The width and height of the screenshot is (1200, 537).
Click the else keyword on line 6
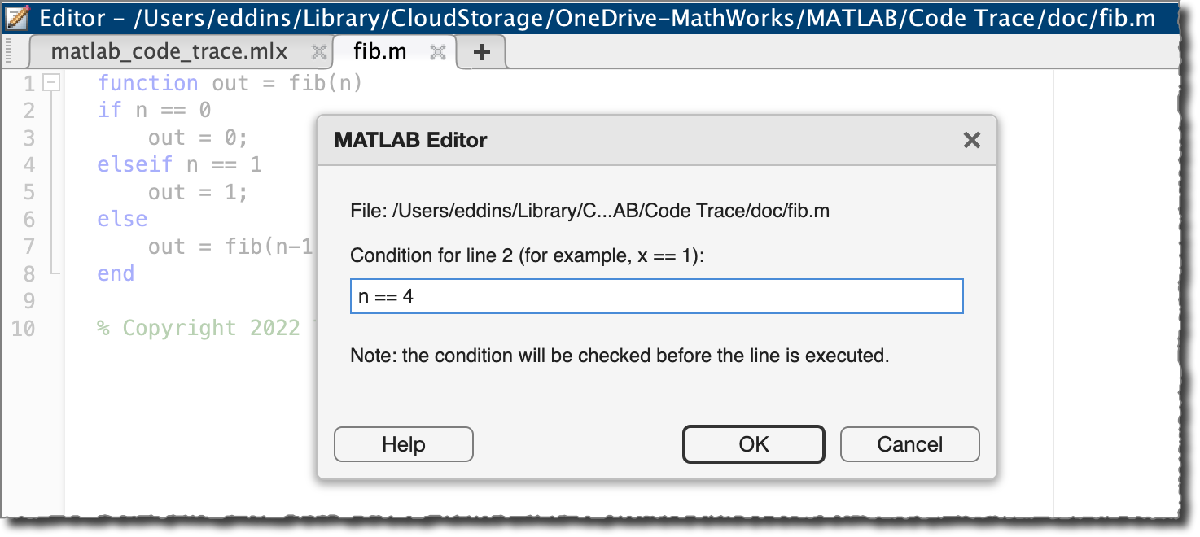click(122, 219)
